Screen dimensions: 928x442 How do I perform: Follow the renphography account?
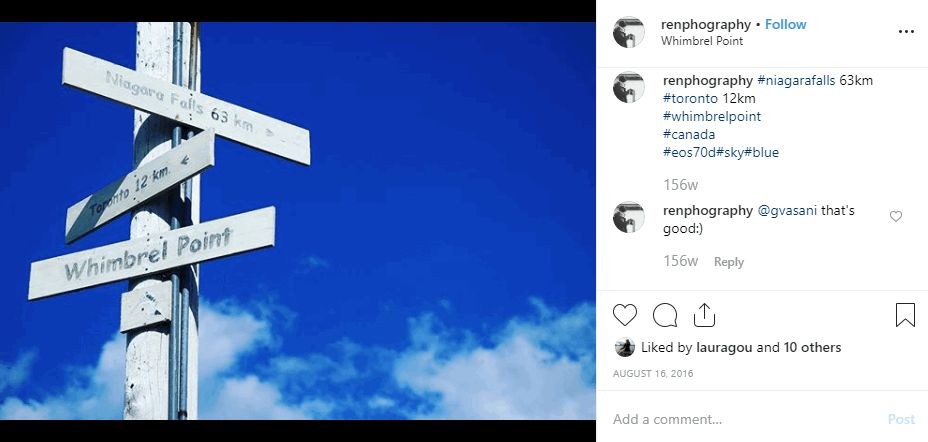coord(785,24)
